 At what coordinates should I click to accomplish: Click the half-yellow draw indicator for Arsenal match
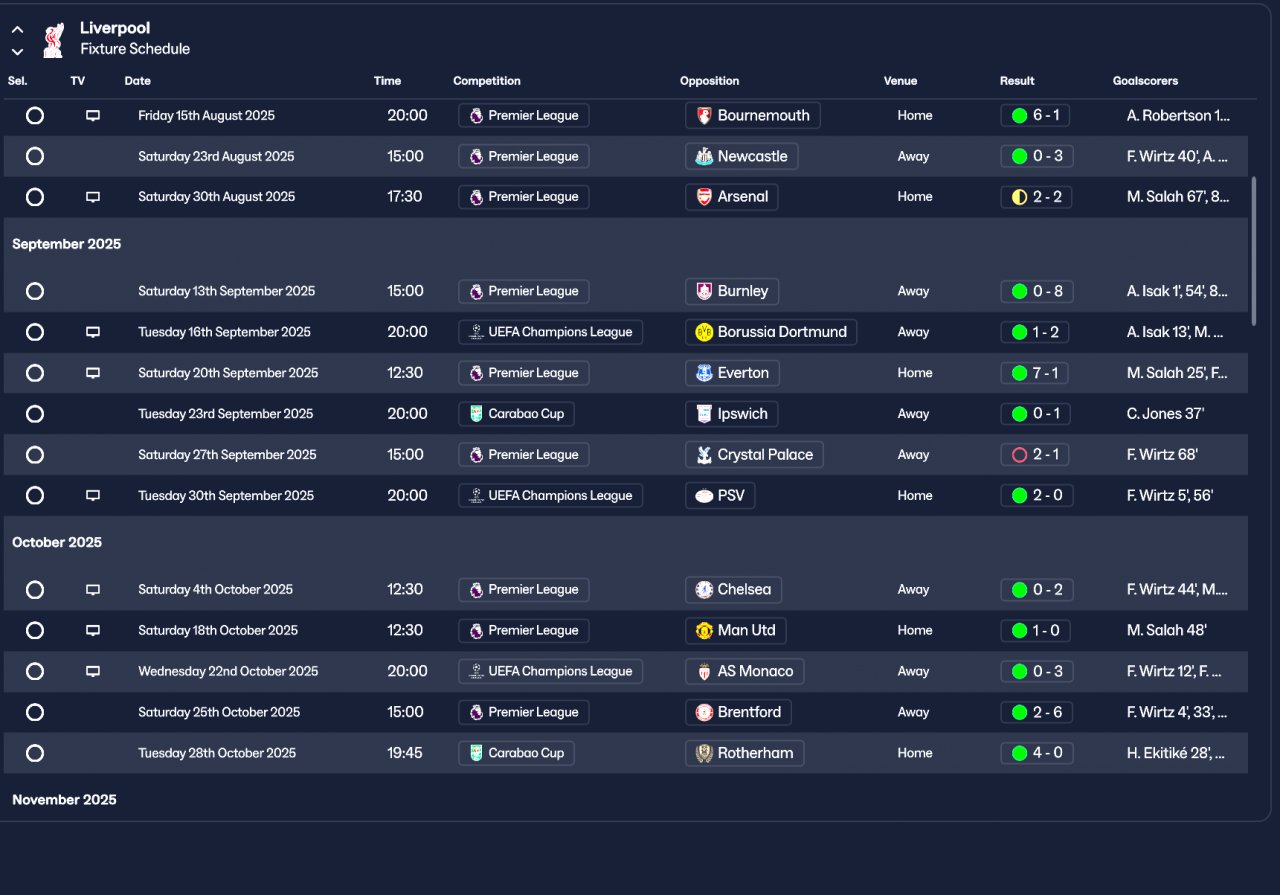[x=1020, y=197]
